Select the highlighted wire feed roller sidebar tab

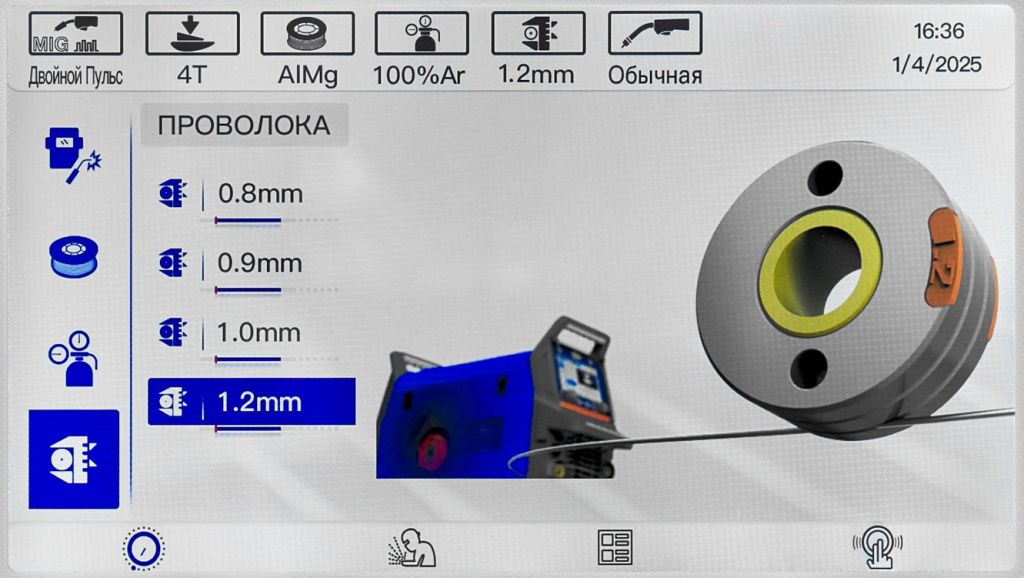click(x=74, y=459)
